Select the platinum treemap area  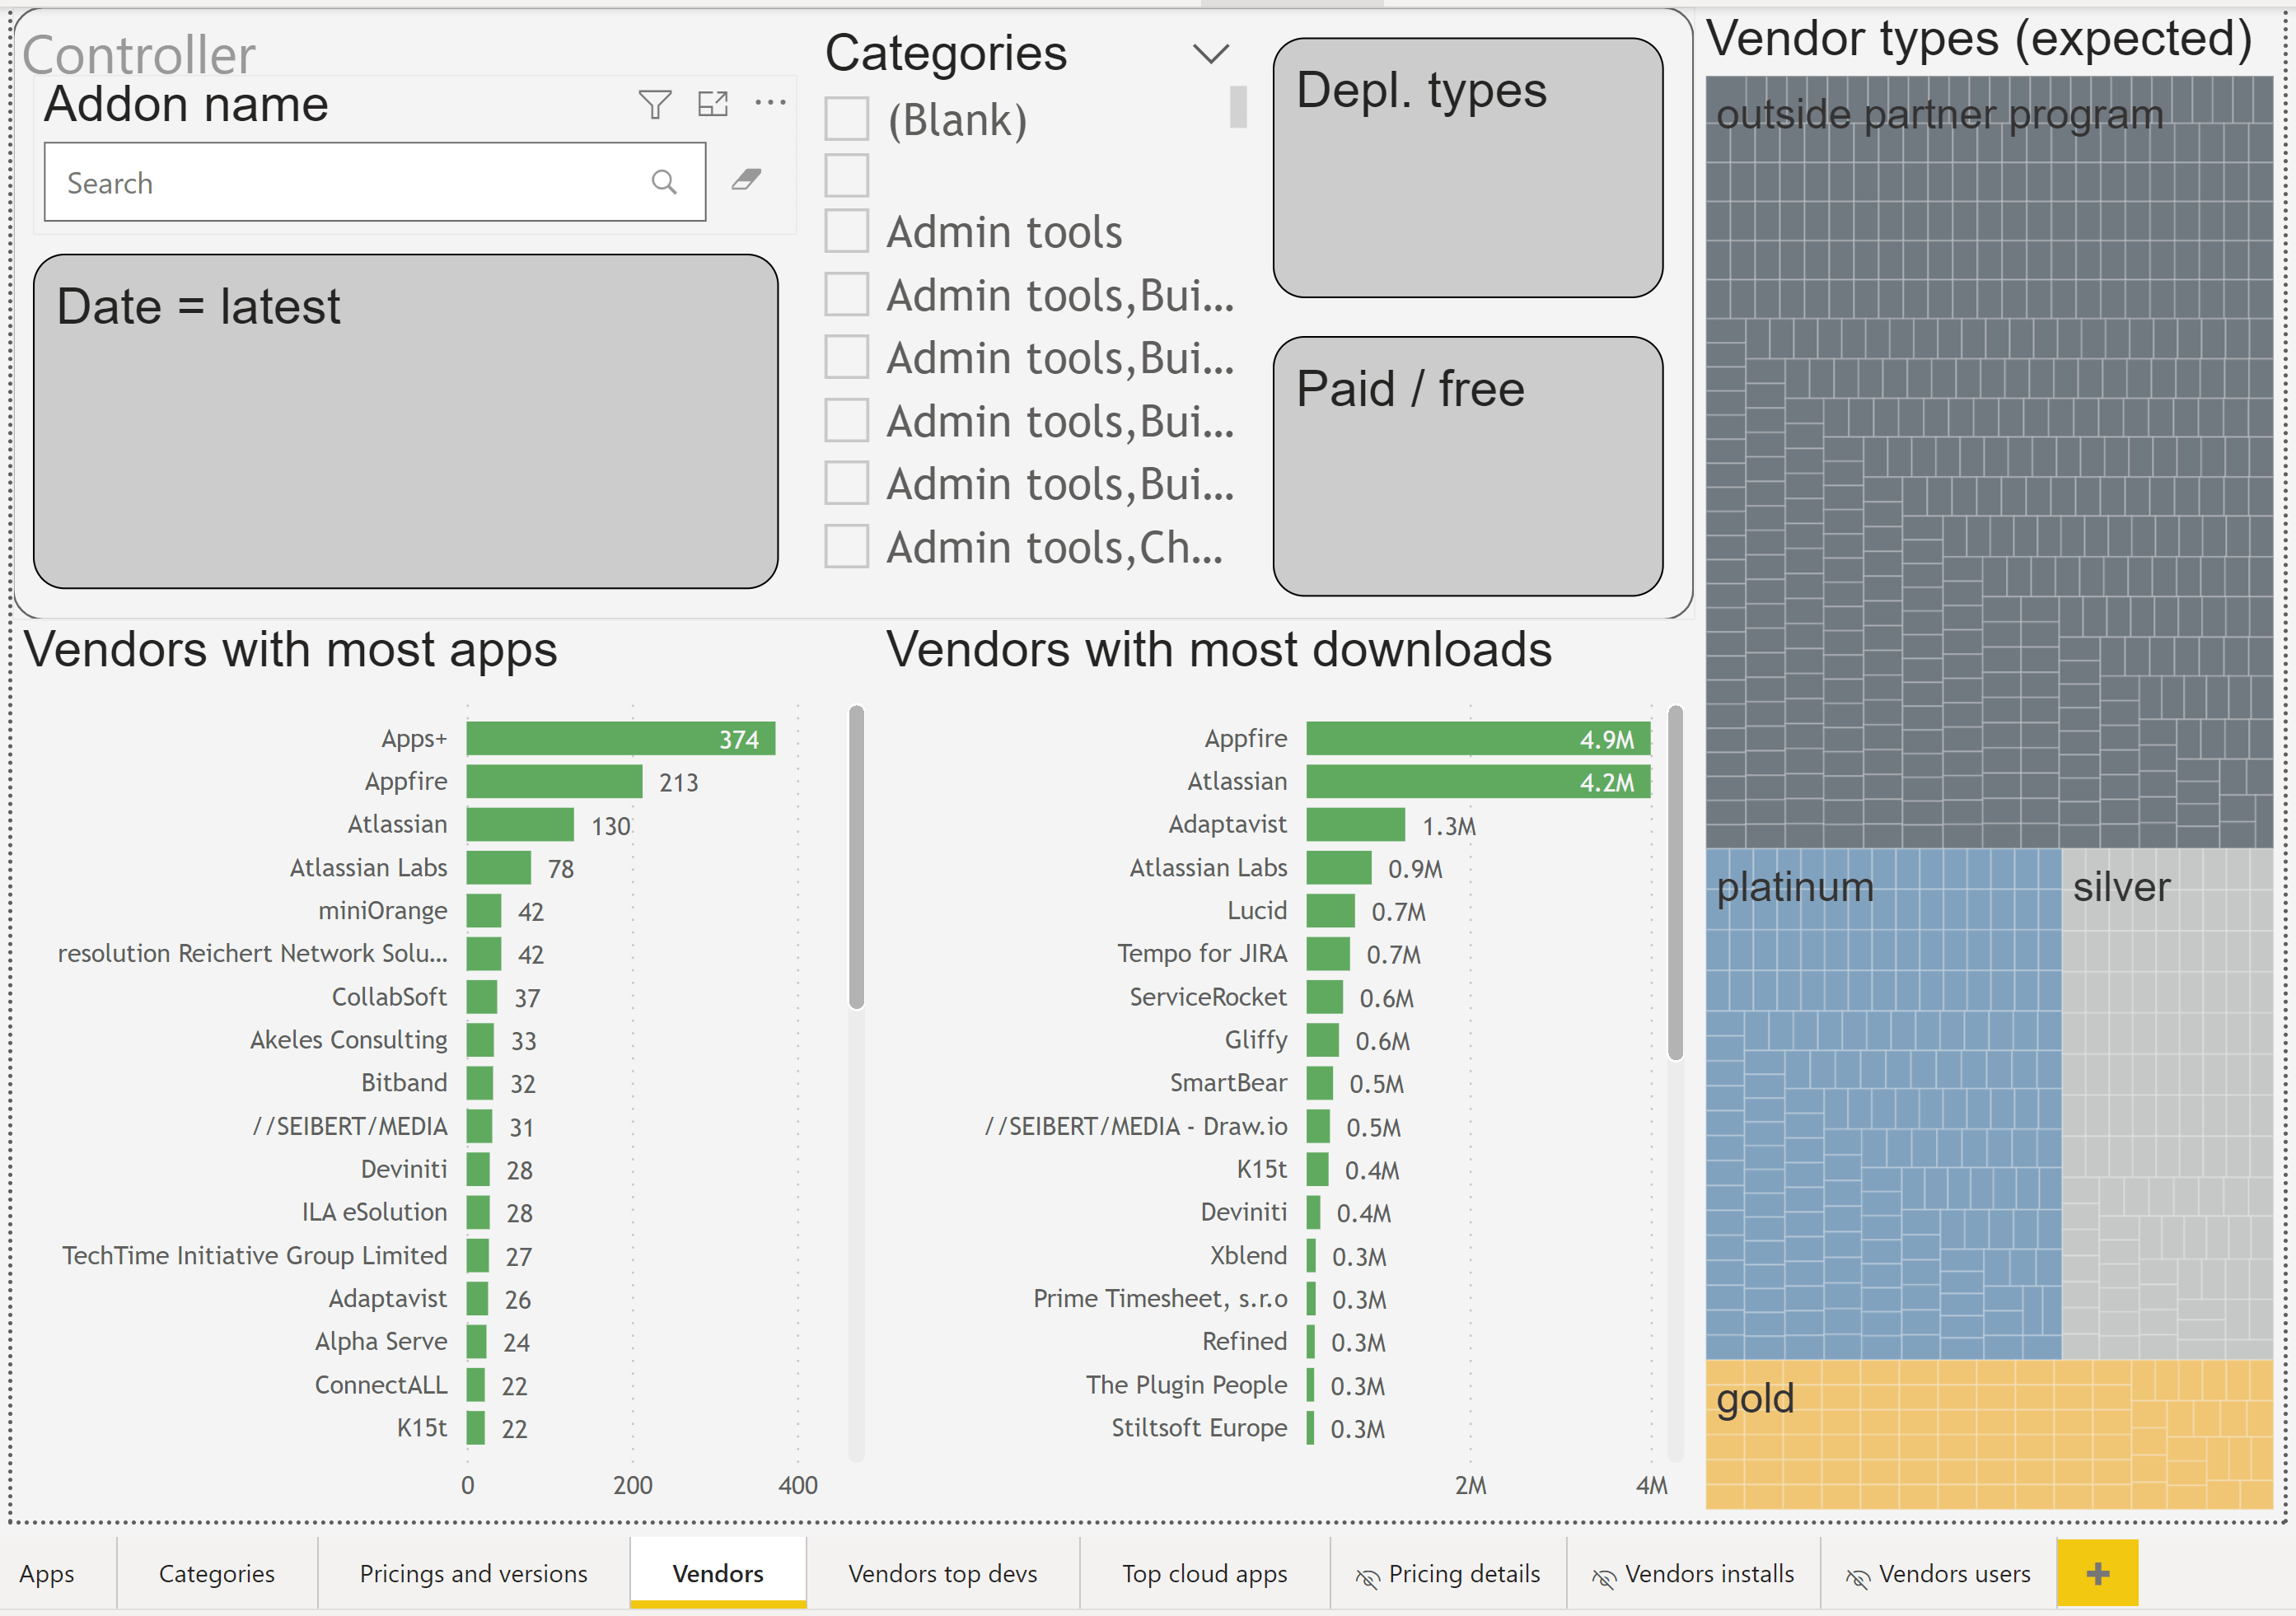pos(1883,1104)
